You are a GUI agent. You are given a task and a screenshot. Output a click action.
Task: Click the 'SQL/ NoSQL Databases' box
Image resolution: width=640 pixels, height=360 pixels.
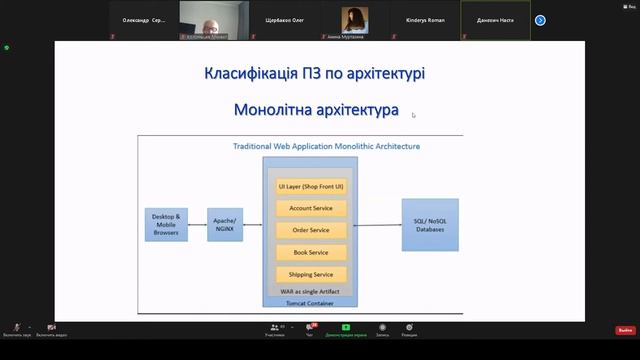tap(430, 225)
